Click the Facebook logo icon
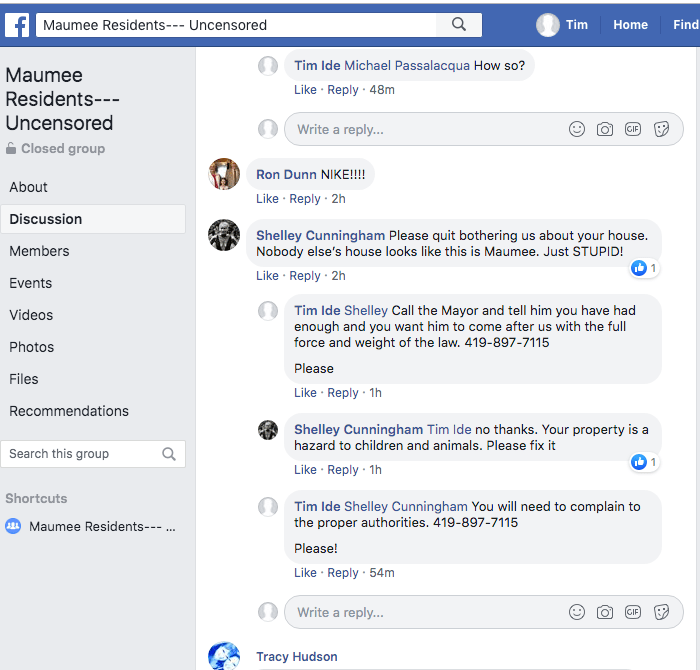Image resolution: width=700 pixels, height=670 pixels. (17, 25)
